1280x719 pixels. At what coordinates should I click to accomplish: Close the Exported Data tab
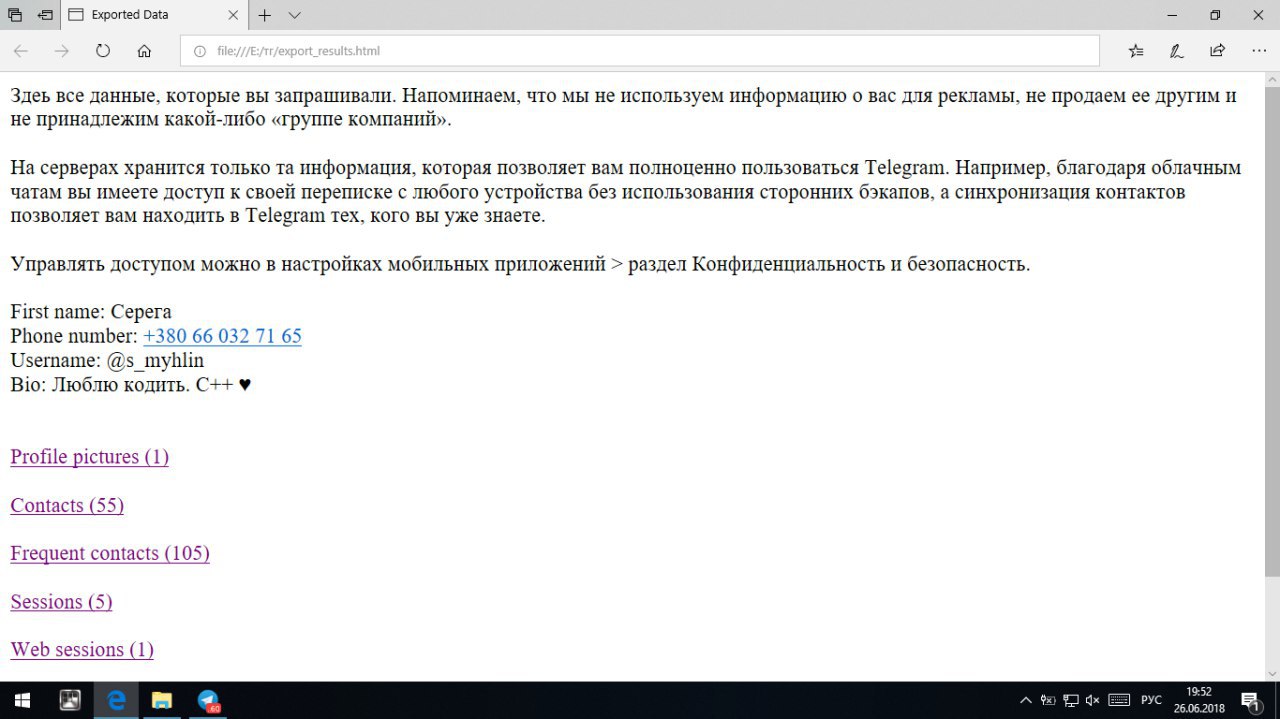(233, 15)
